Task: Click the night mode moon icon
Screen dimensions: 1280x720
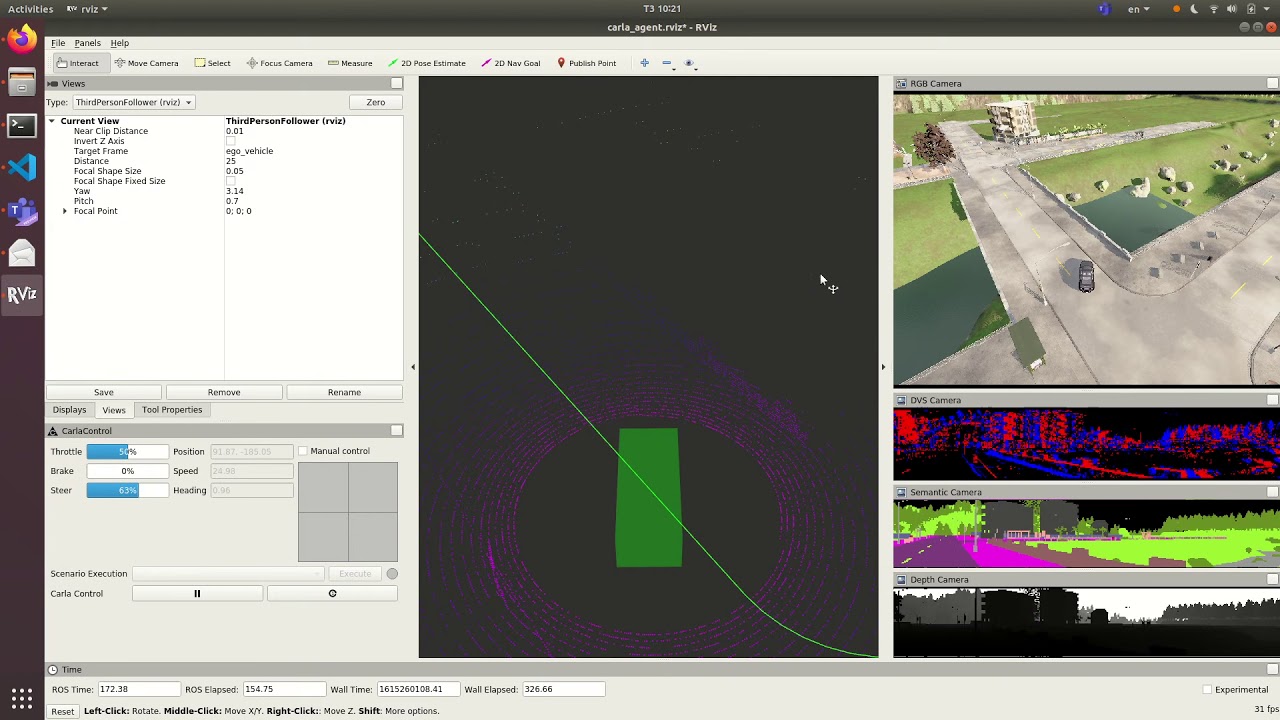Action: [x=1195, y=9]
